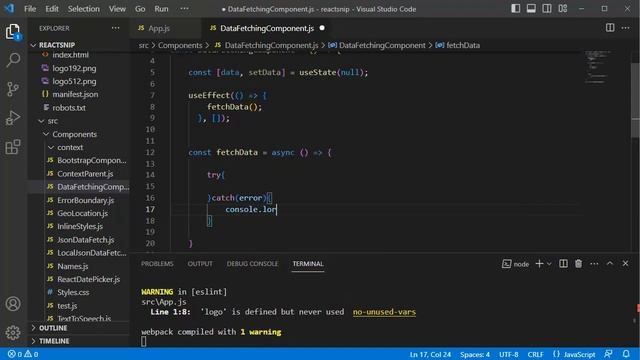640x360 pixels.
Task: Show errors and warnings count in status bar
Action: click(x=23, y=354)
